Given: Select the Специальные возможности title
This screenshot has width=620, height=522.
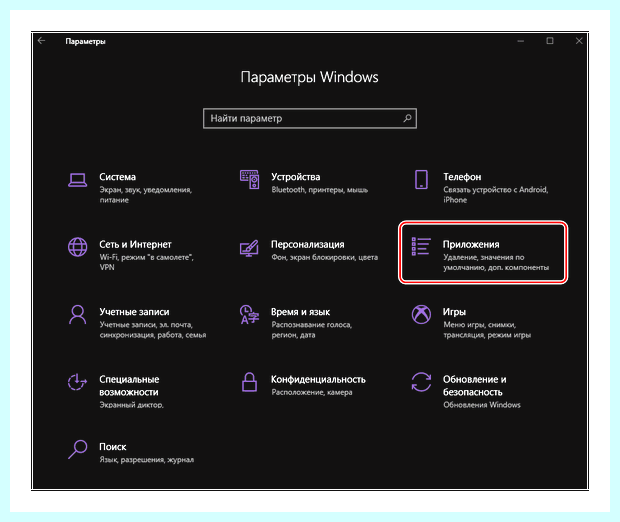Looking at the screenshot, I should tap(129, 386).
